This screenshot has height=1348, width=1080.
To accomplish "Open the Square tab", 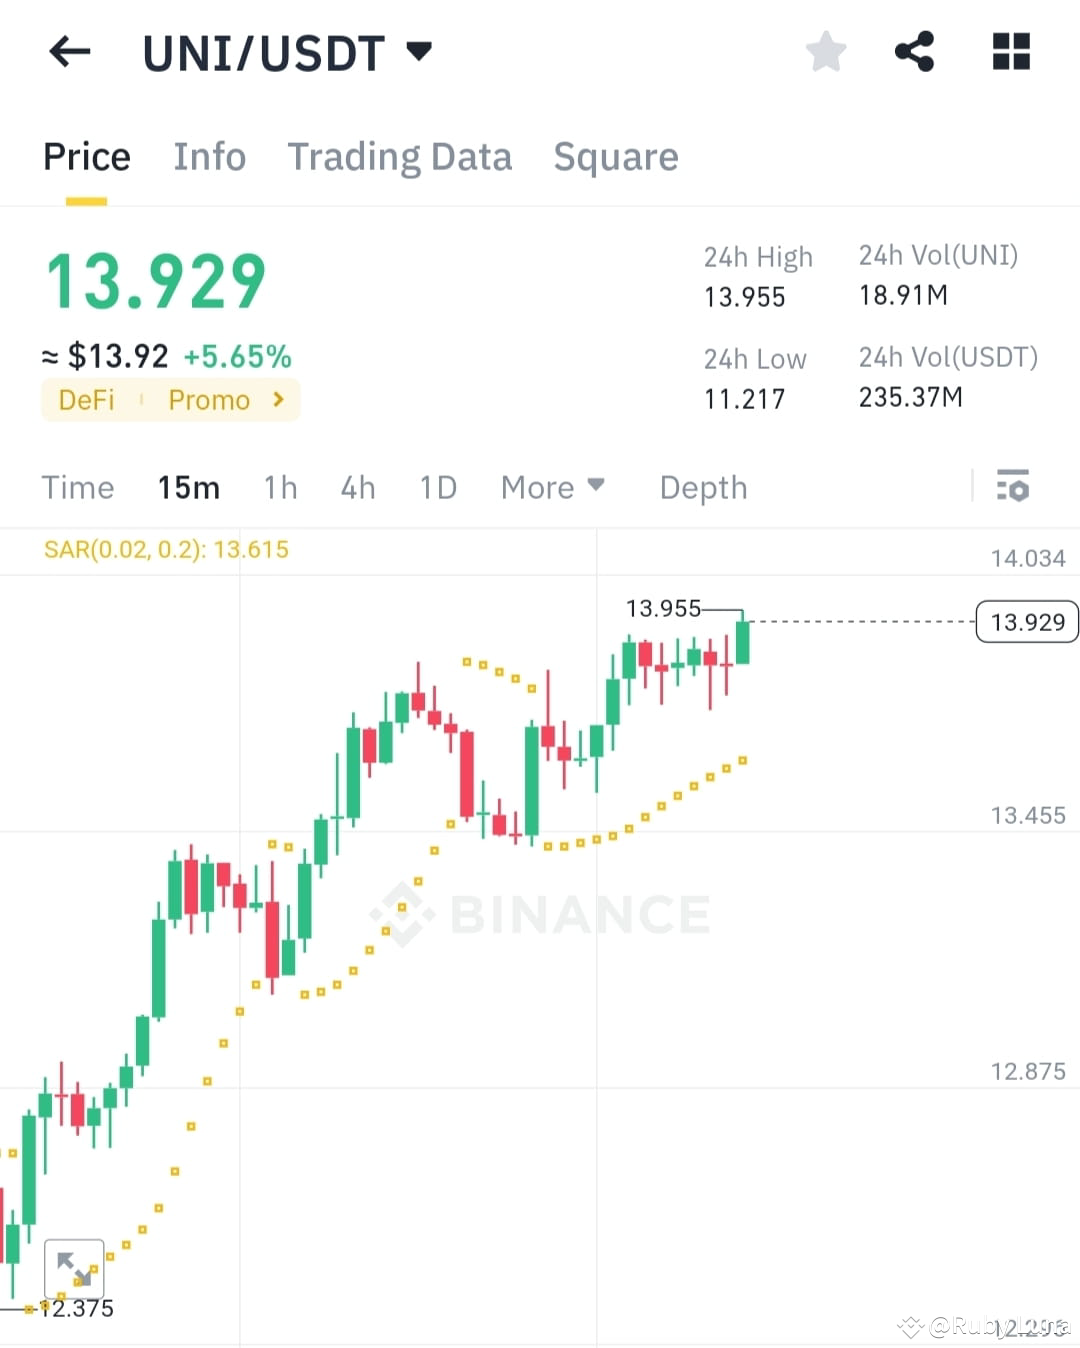I will click(616, 157).
